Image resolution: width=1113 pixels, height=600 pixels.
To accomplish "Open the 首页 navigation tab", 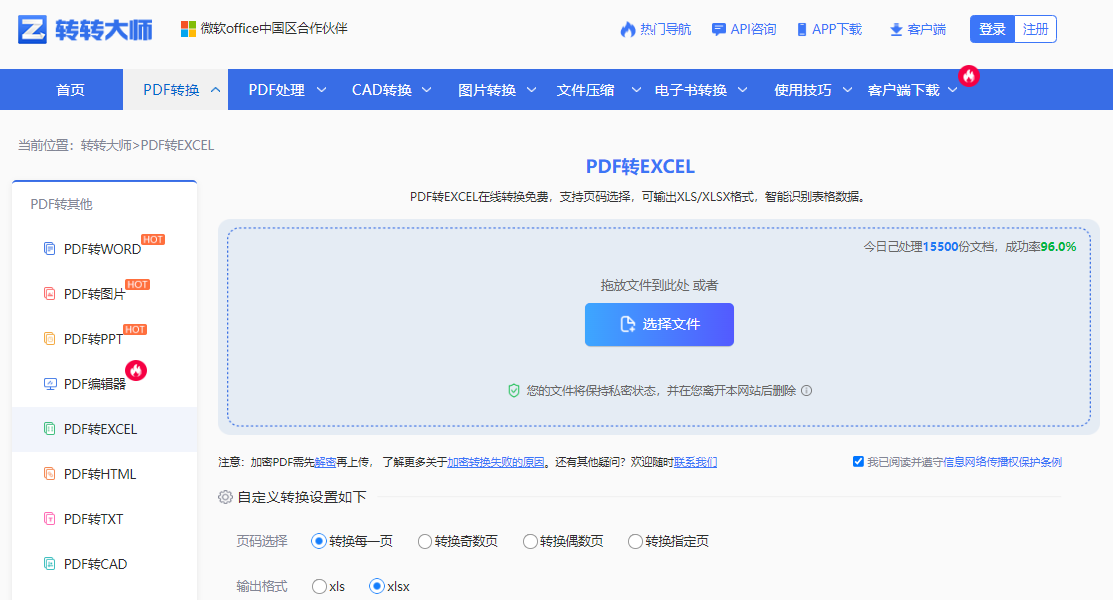I will pyautogui.click(x=70, y=90).
